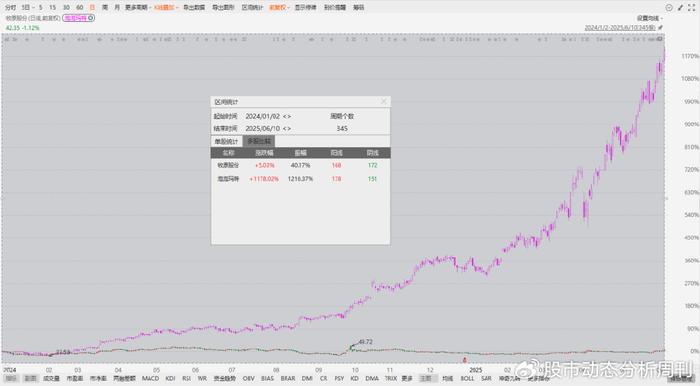The width and height of the screenshot is (700, 386).
Task: Click the fullscreen expand icon top right
Action: click(692, 8)
